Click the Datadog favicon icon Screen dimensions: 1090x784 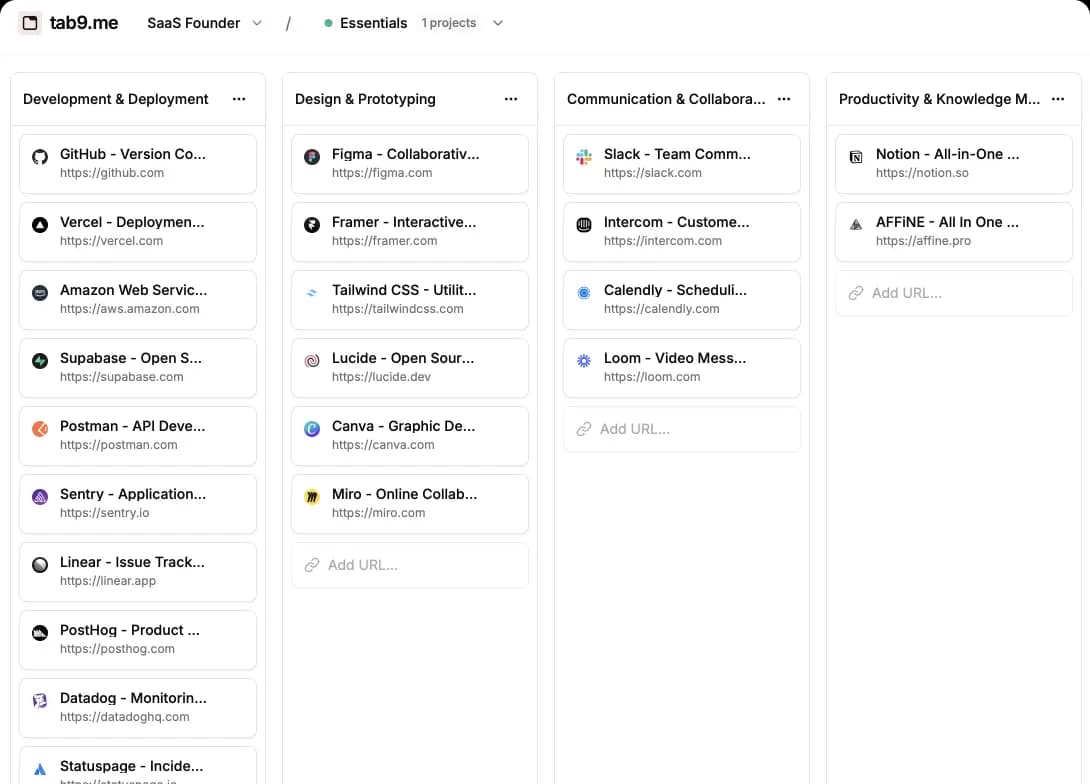[x=40, y=701]
